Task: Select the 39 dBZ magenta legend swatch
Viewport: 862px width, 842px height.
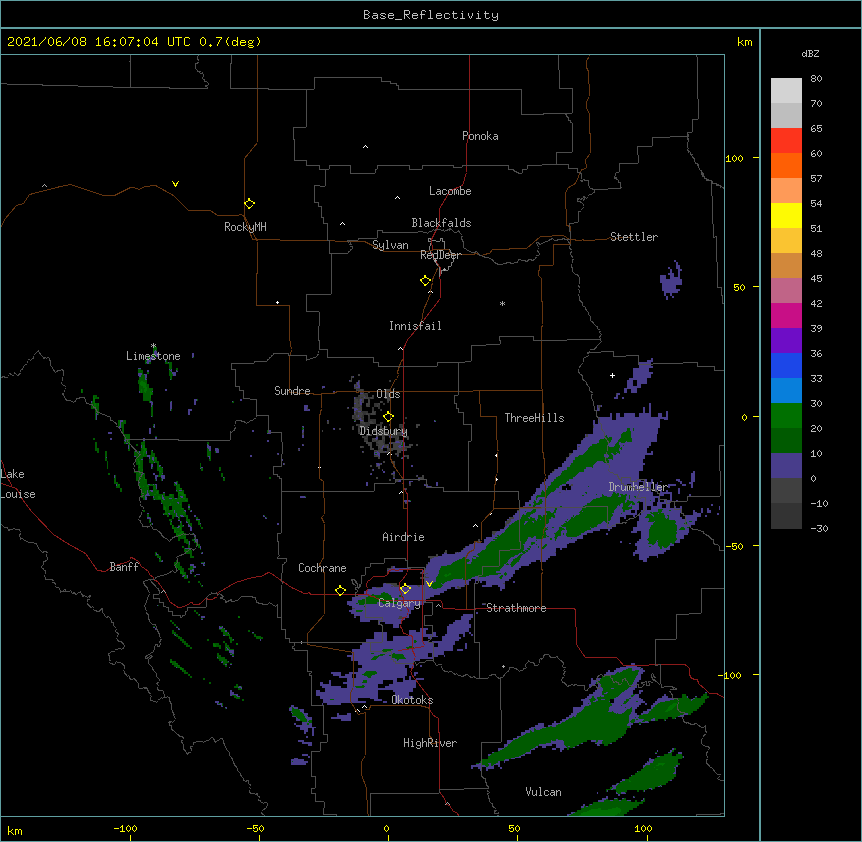Action: point(786,315)
